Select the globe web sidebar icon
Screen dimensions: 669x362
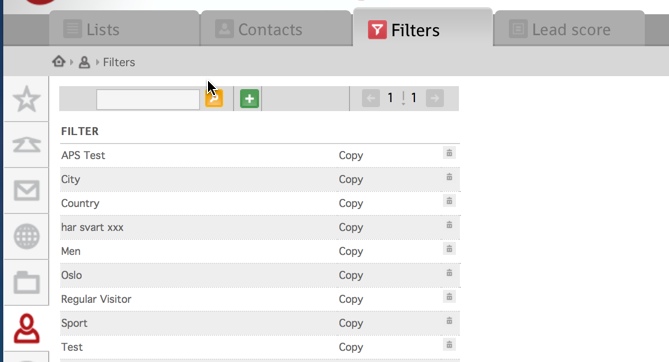click(26, 236)
